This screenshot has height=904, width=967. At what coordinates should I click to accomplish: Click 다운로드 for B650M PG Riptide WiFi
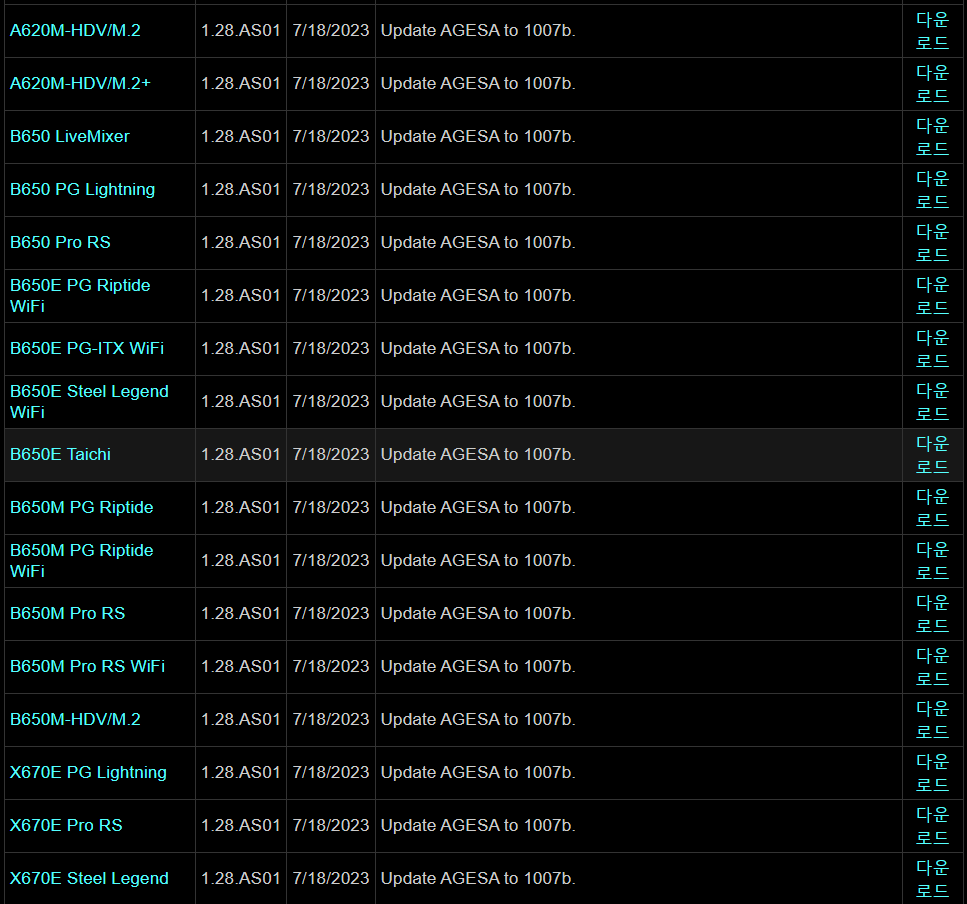pyautogui.click(x=932, y=561)
